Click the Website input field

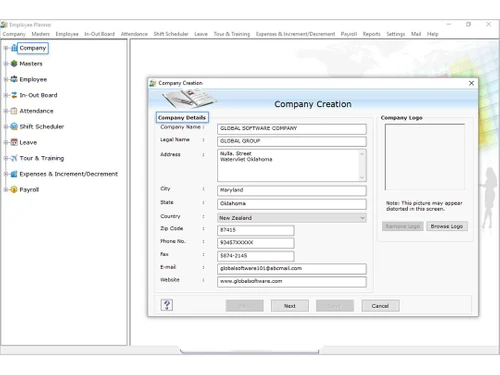pos(292,282)
